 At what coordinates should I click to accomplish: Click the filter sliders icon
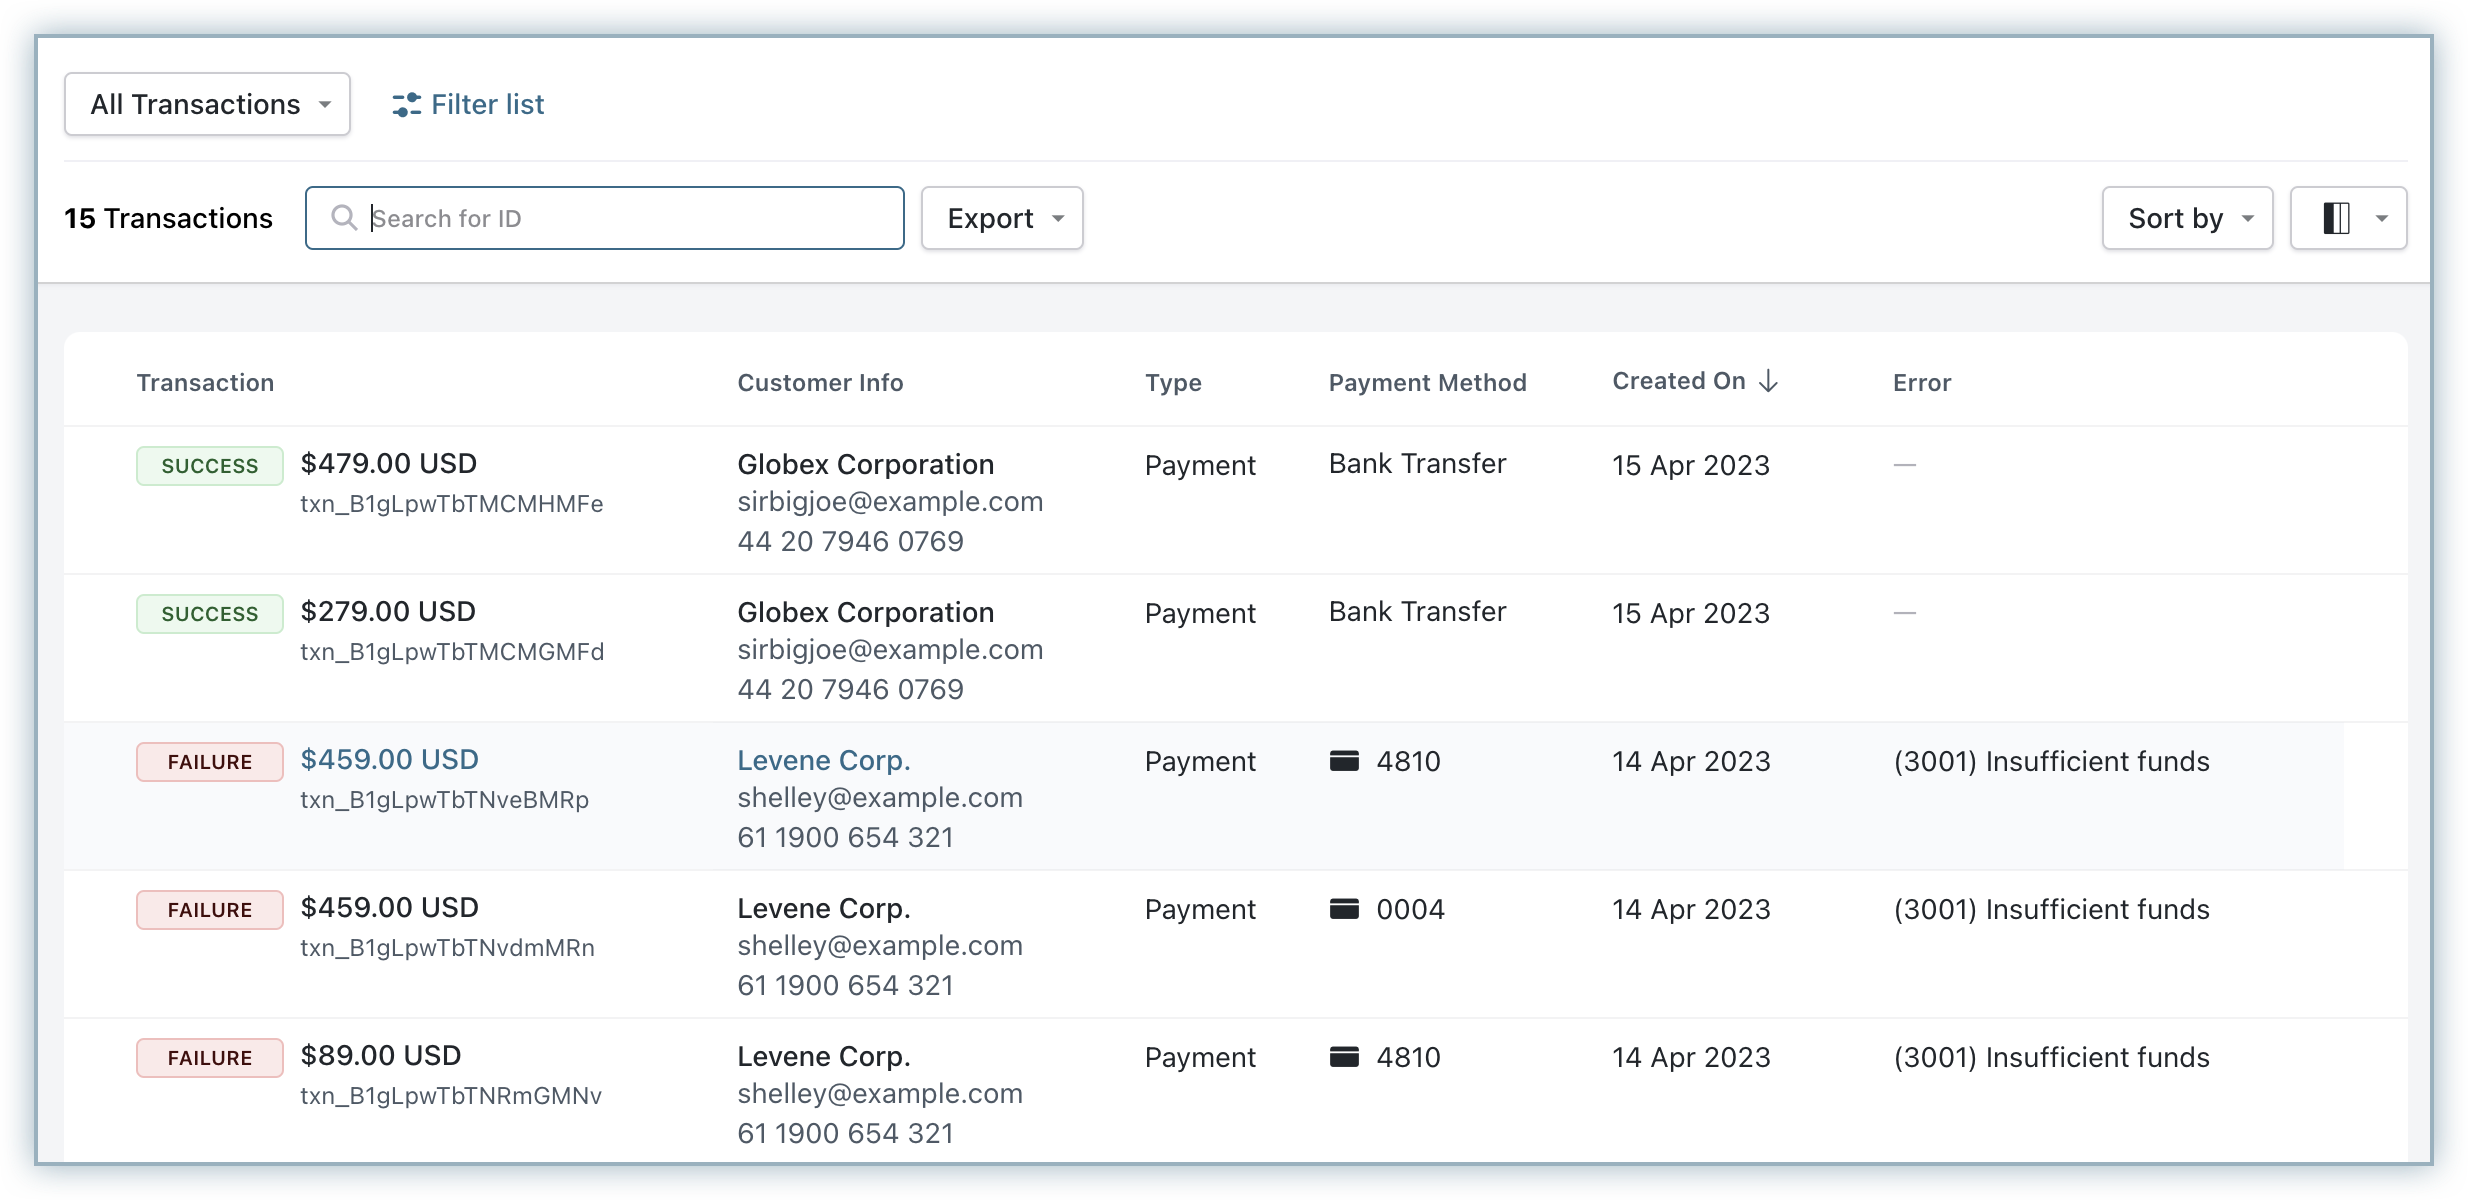pos(406,105)
